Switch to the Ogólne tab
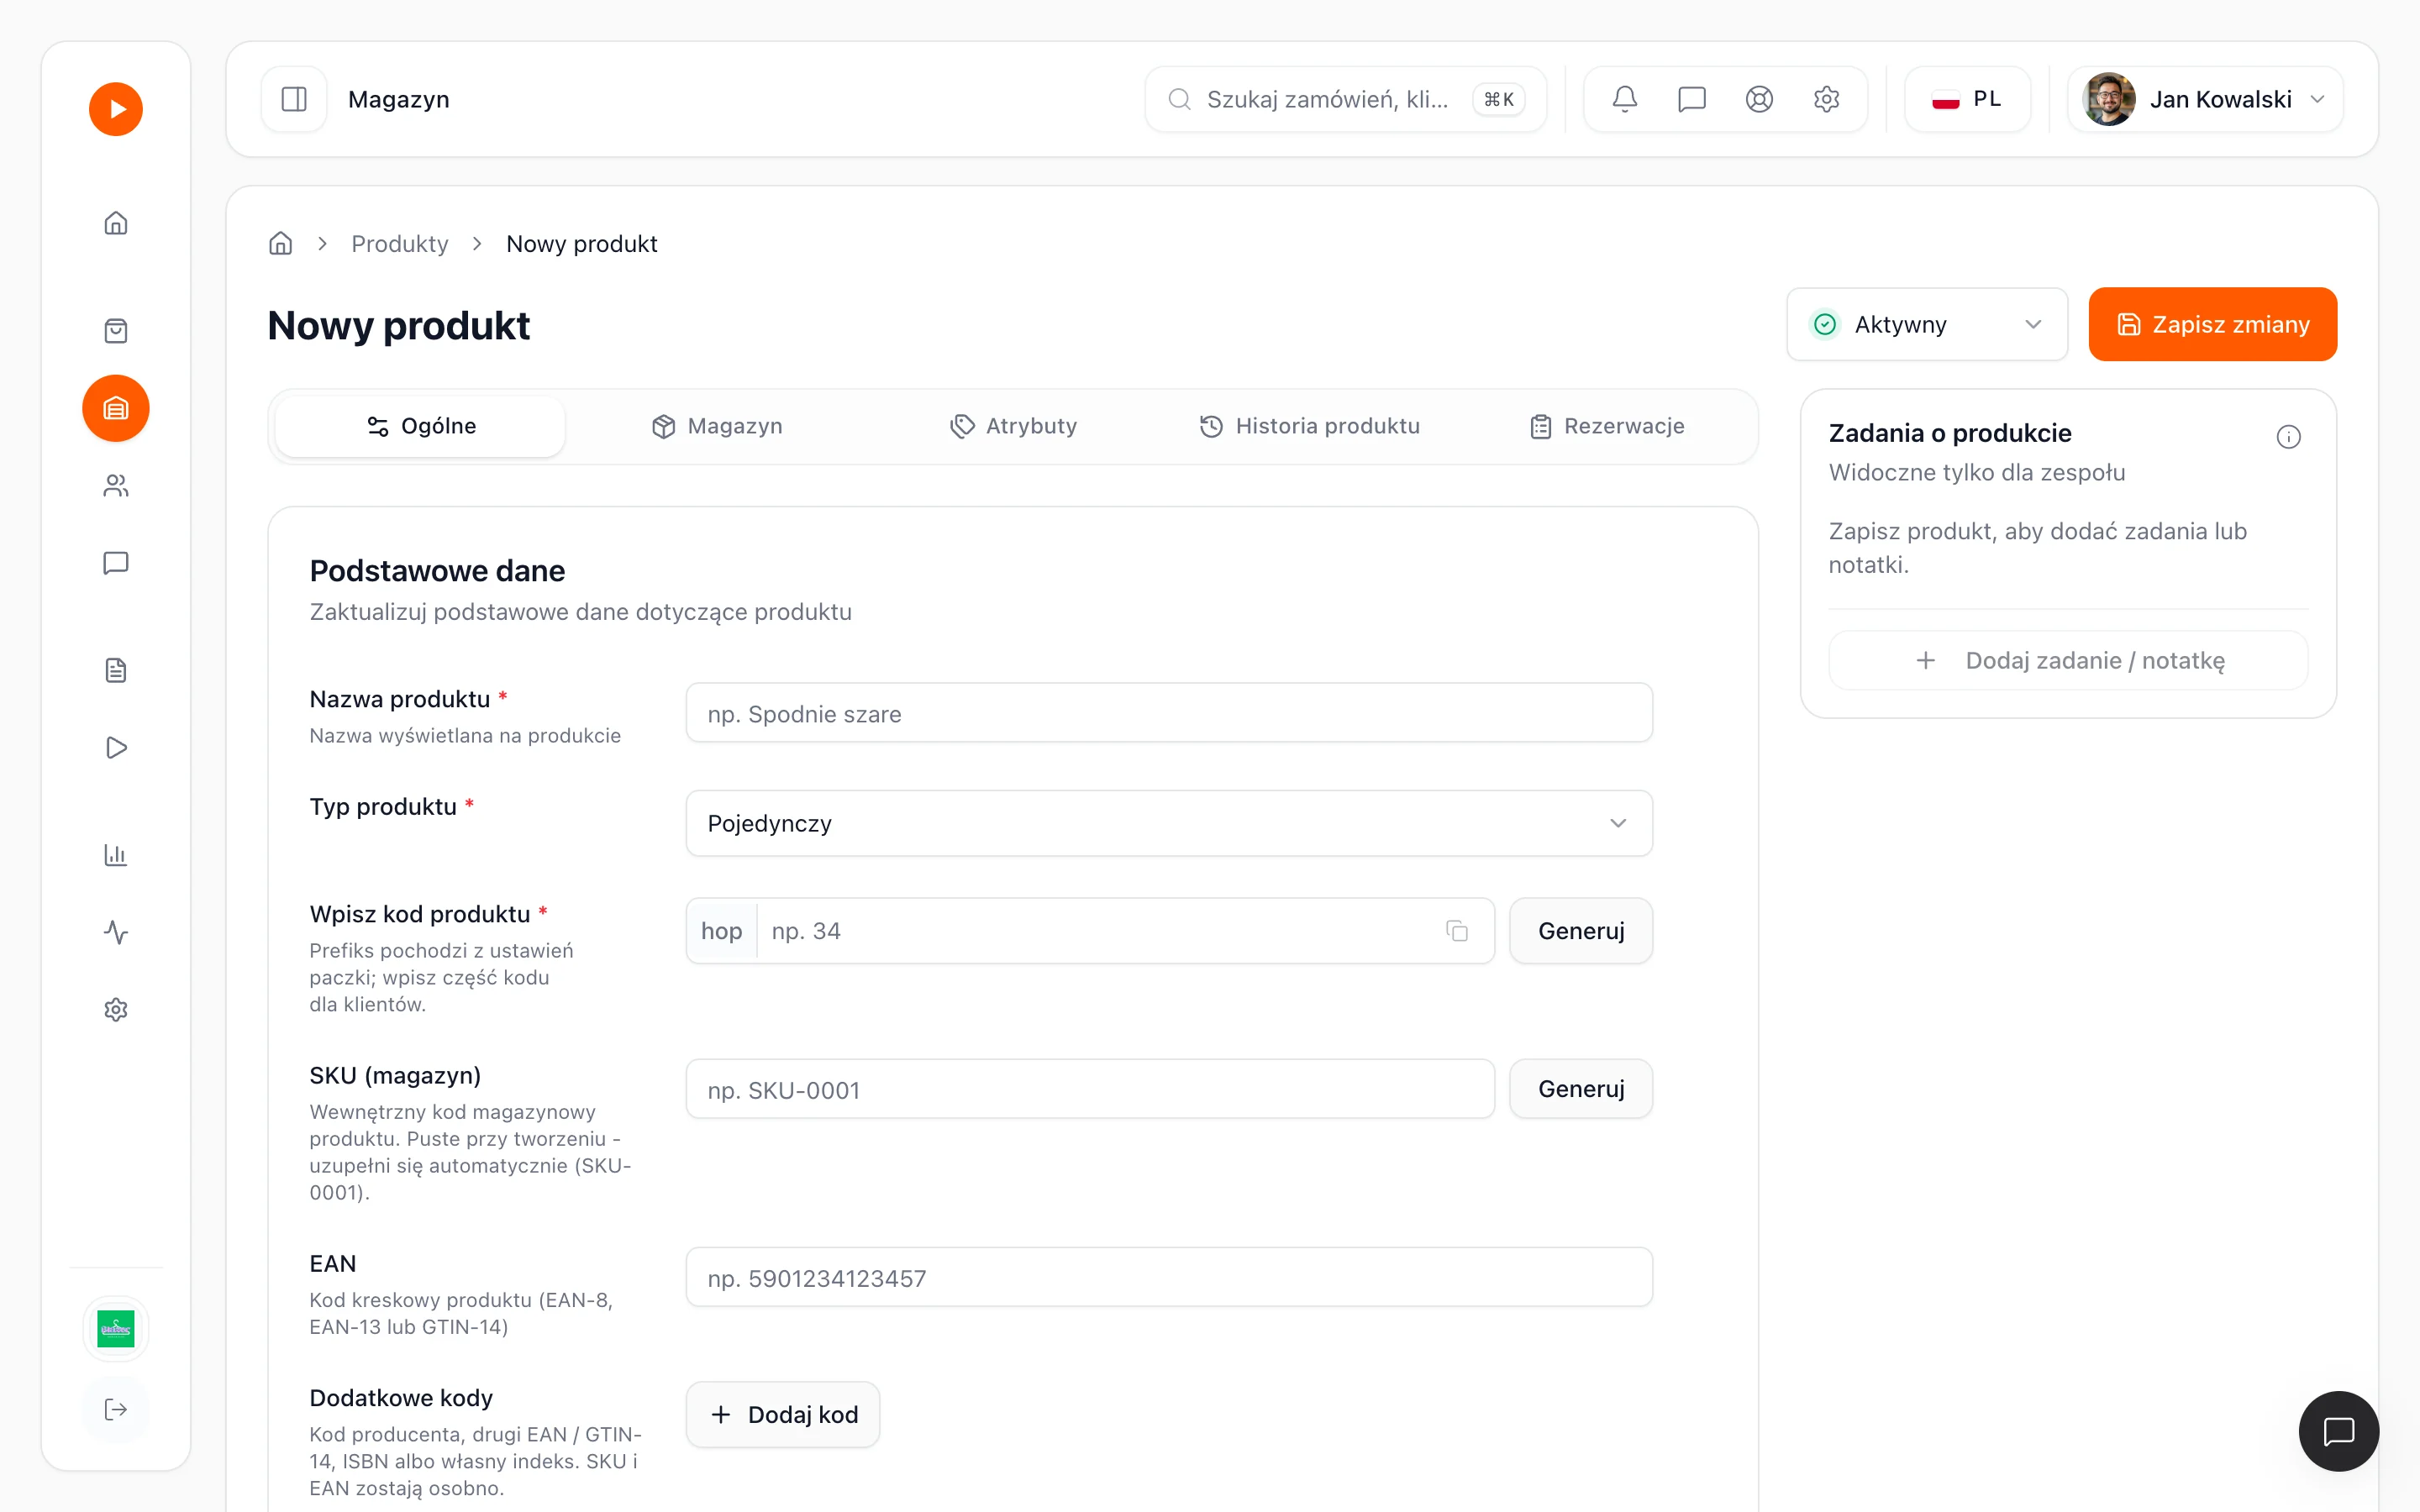2420x1512 pixels. (x=420, y=426)
